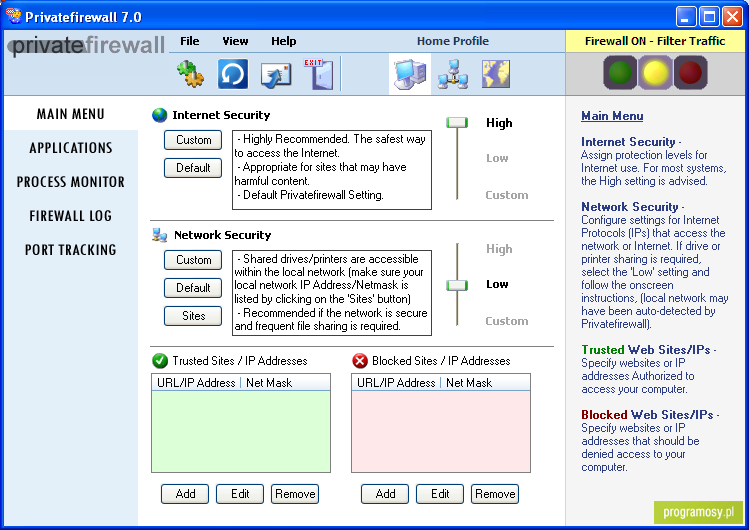This screenshot has width=749, height=530.
Task: Click High label of Internet Security
Action: [499, 123]
